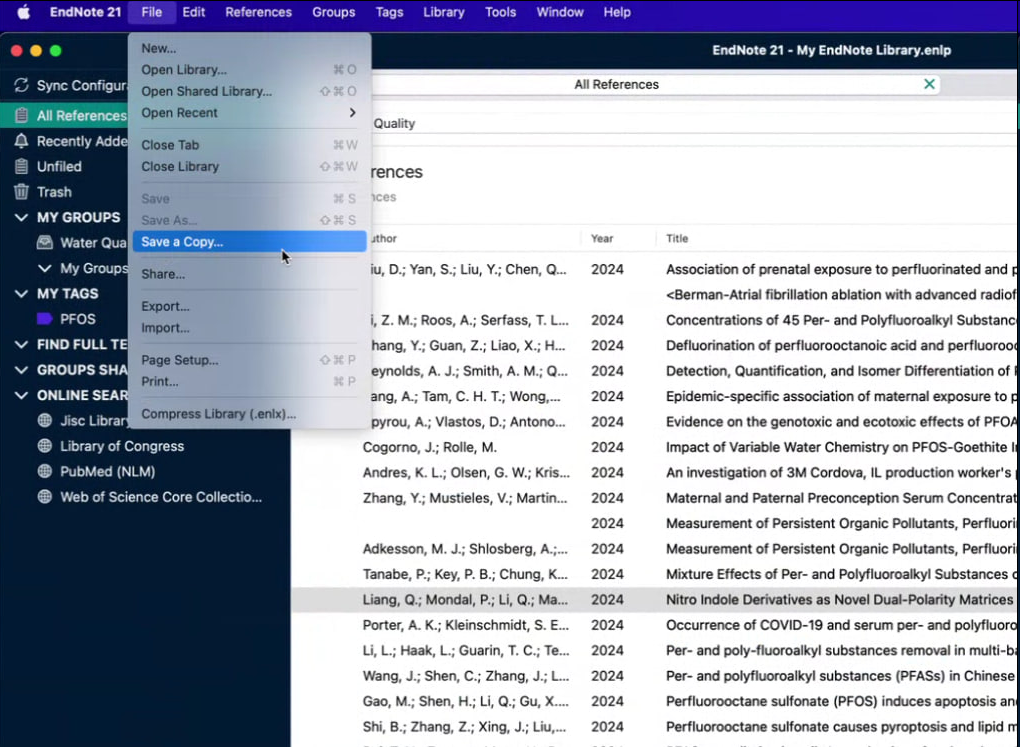Collapse the MY TAGS section
The width and height of the screenshot is (1020, 747).
click(x=21, y=294)
